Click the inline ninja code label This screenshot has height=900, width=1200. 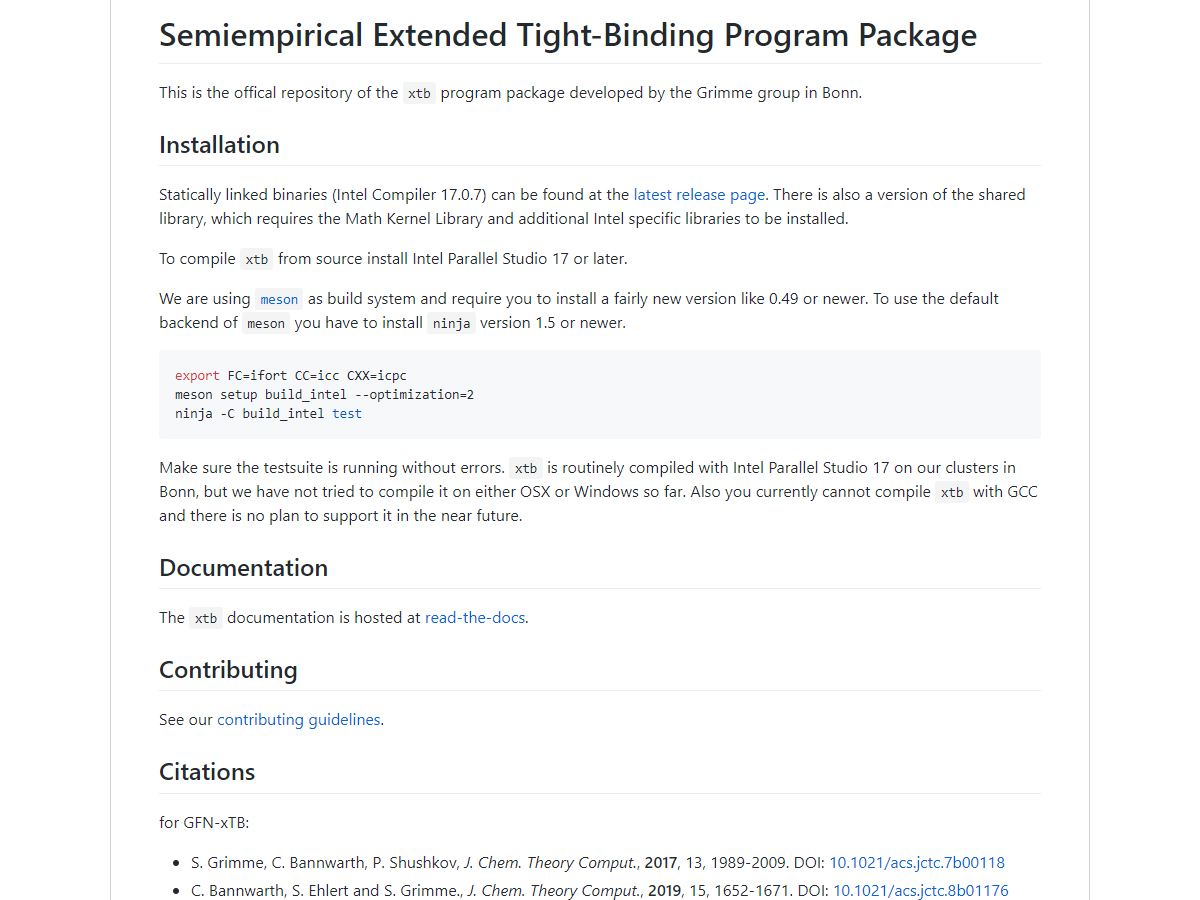point(451,323)
